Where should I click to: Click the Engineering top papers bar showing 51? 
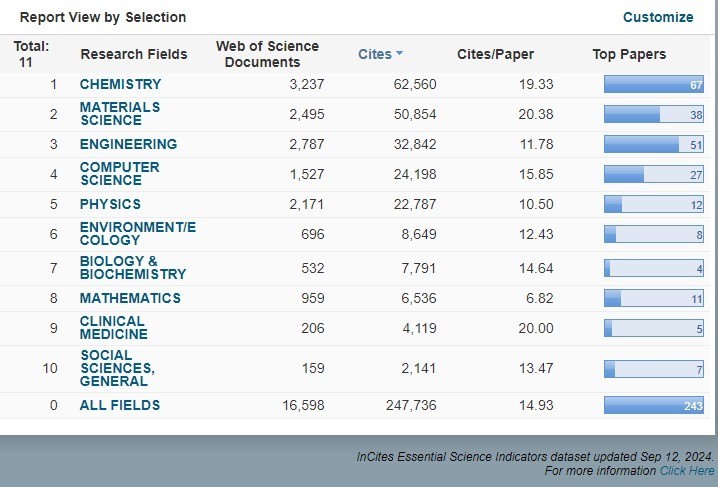653,144
